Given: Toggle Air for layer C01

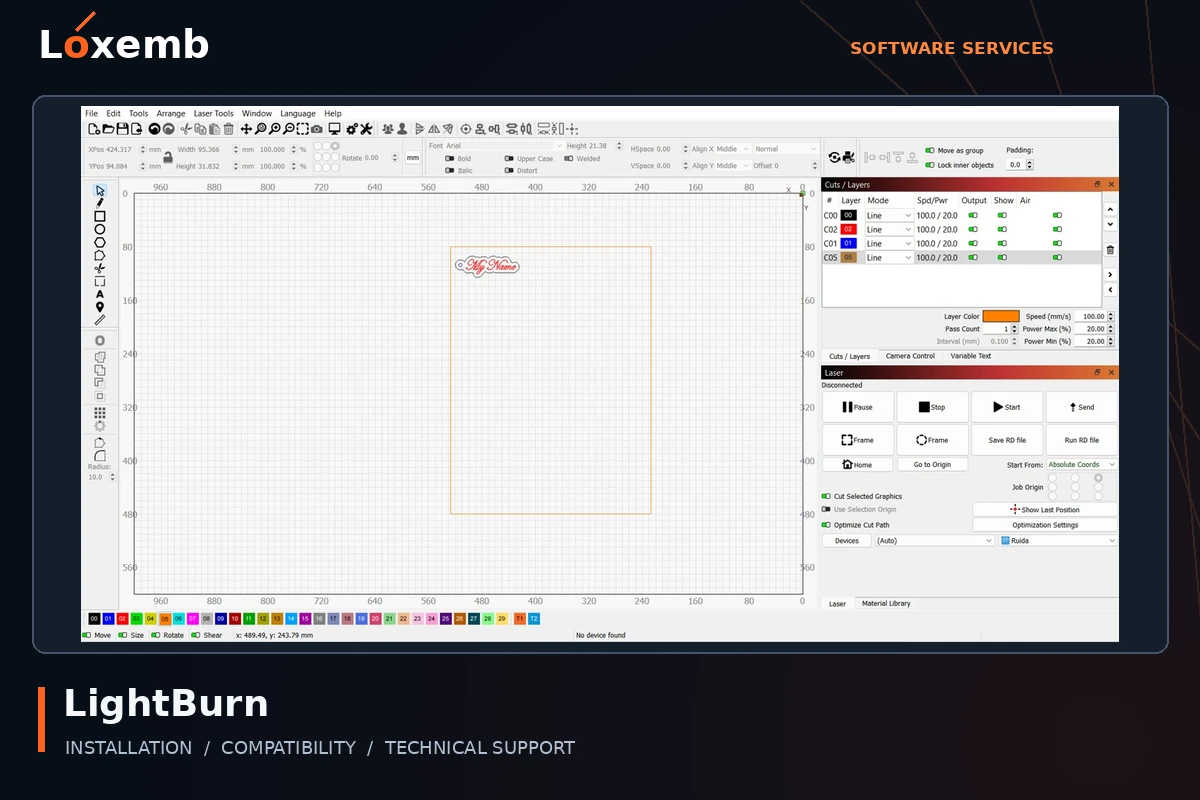Looking at the screenshot, I should [1057, 243].
